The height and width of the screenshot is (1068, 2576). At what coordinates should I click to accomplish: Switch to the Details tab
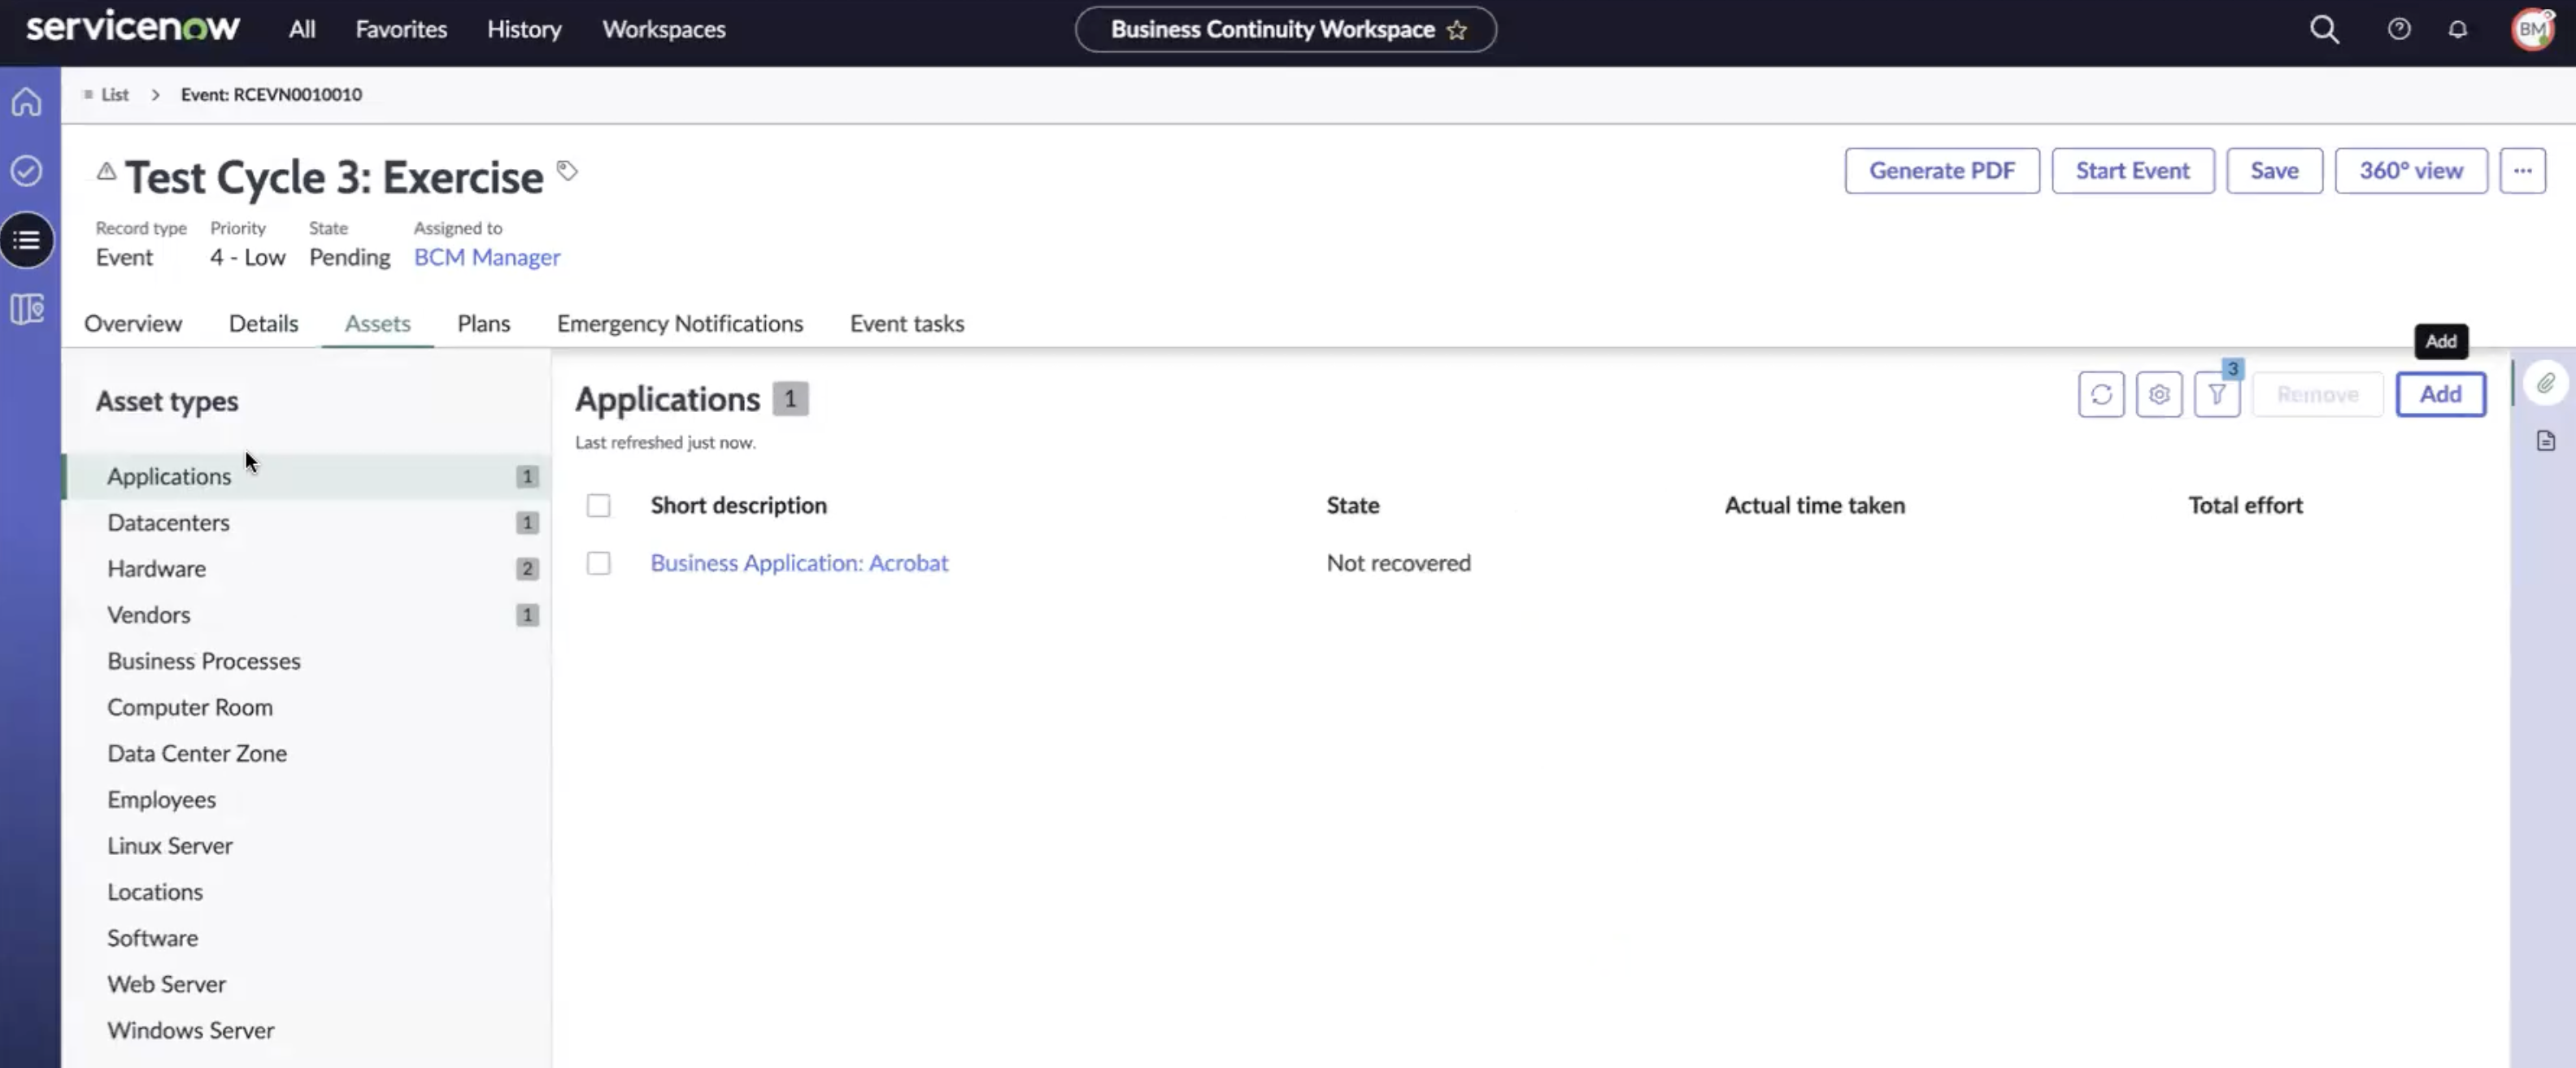(x=263, y=323)
